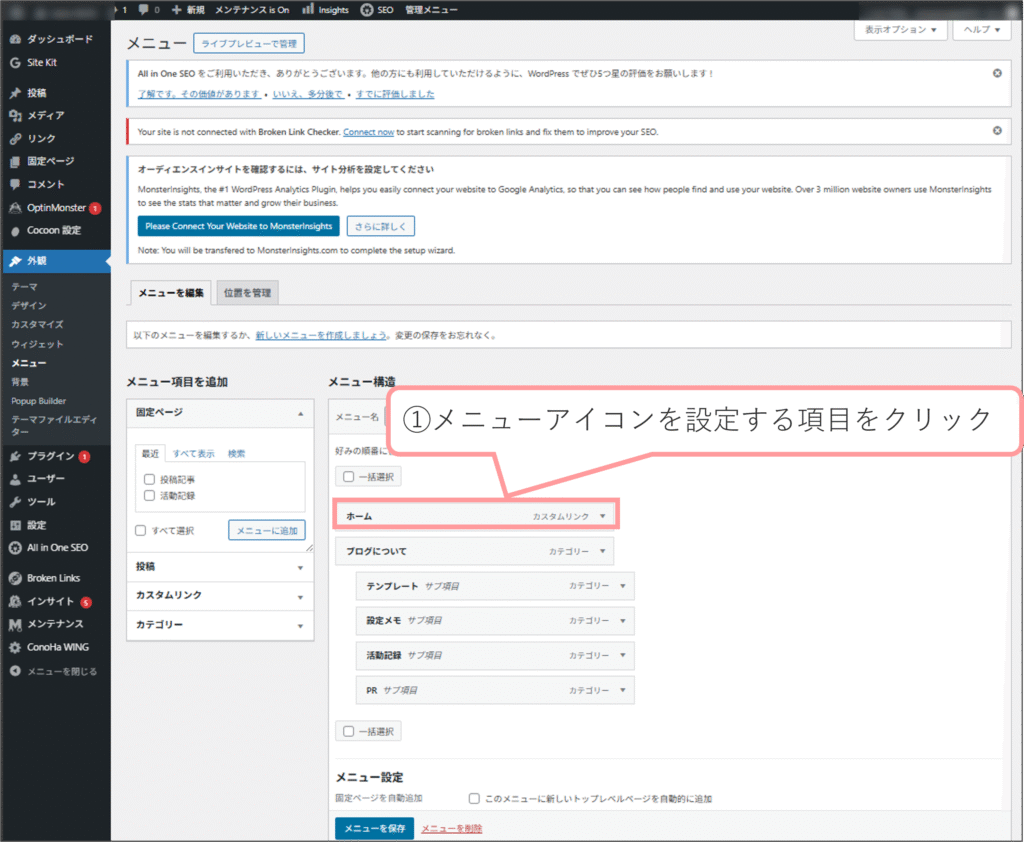Click the Site Kit G icon
The width and height of the screenshot is (1024, 842).
coord(15,62)
